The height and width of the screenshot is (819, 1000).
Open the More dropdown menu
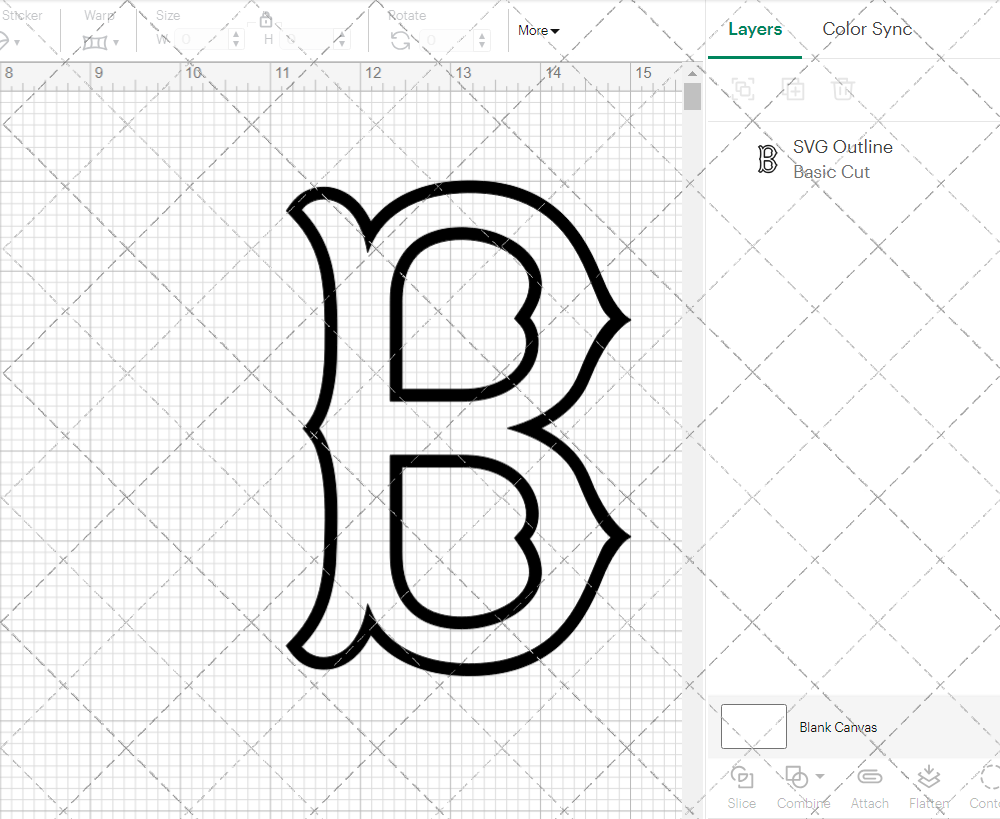(538, 30)
